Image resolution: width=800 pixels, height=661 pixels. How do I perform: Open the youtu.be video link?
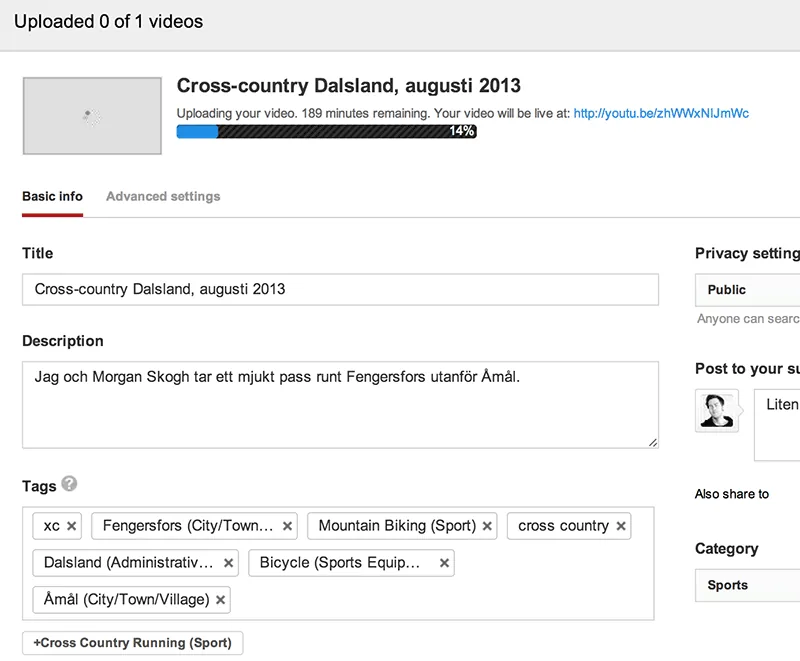point(661,113)
